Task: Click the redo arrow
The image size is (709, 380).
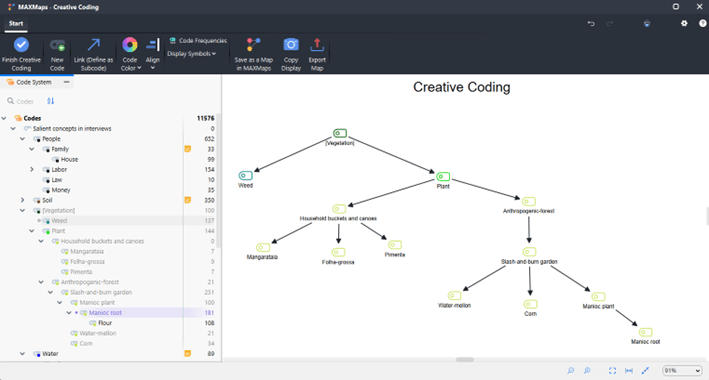Action: coord(610,24)
